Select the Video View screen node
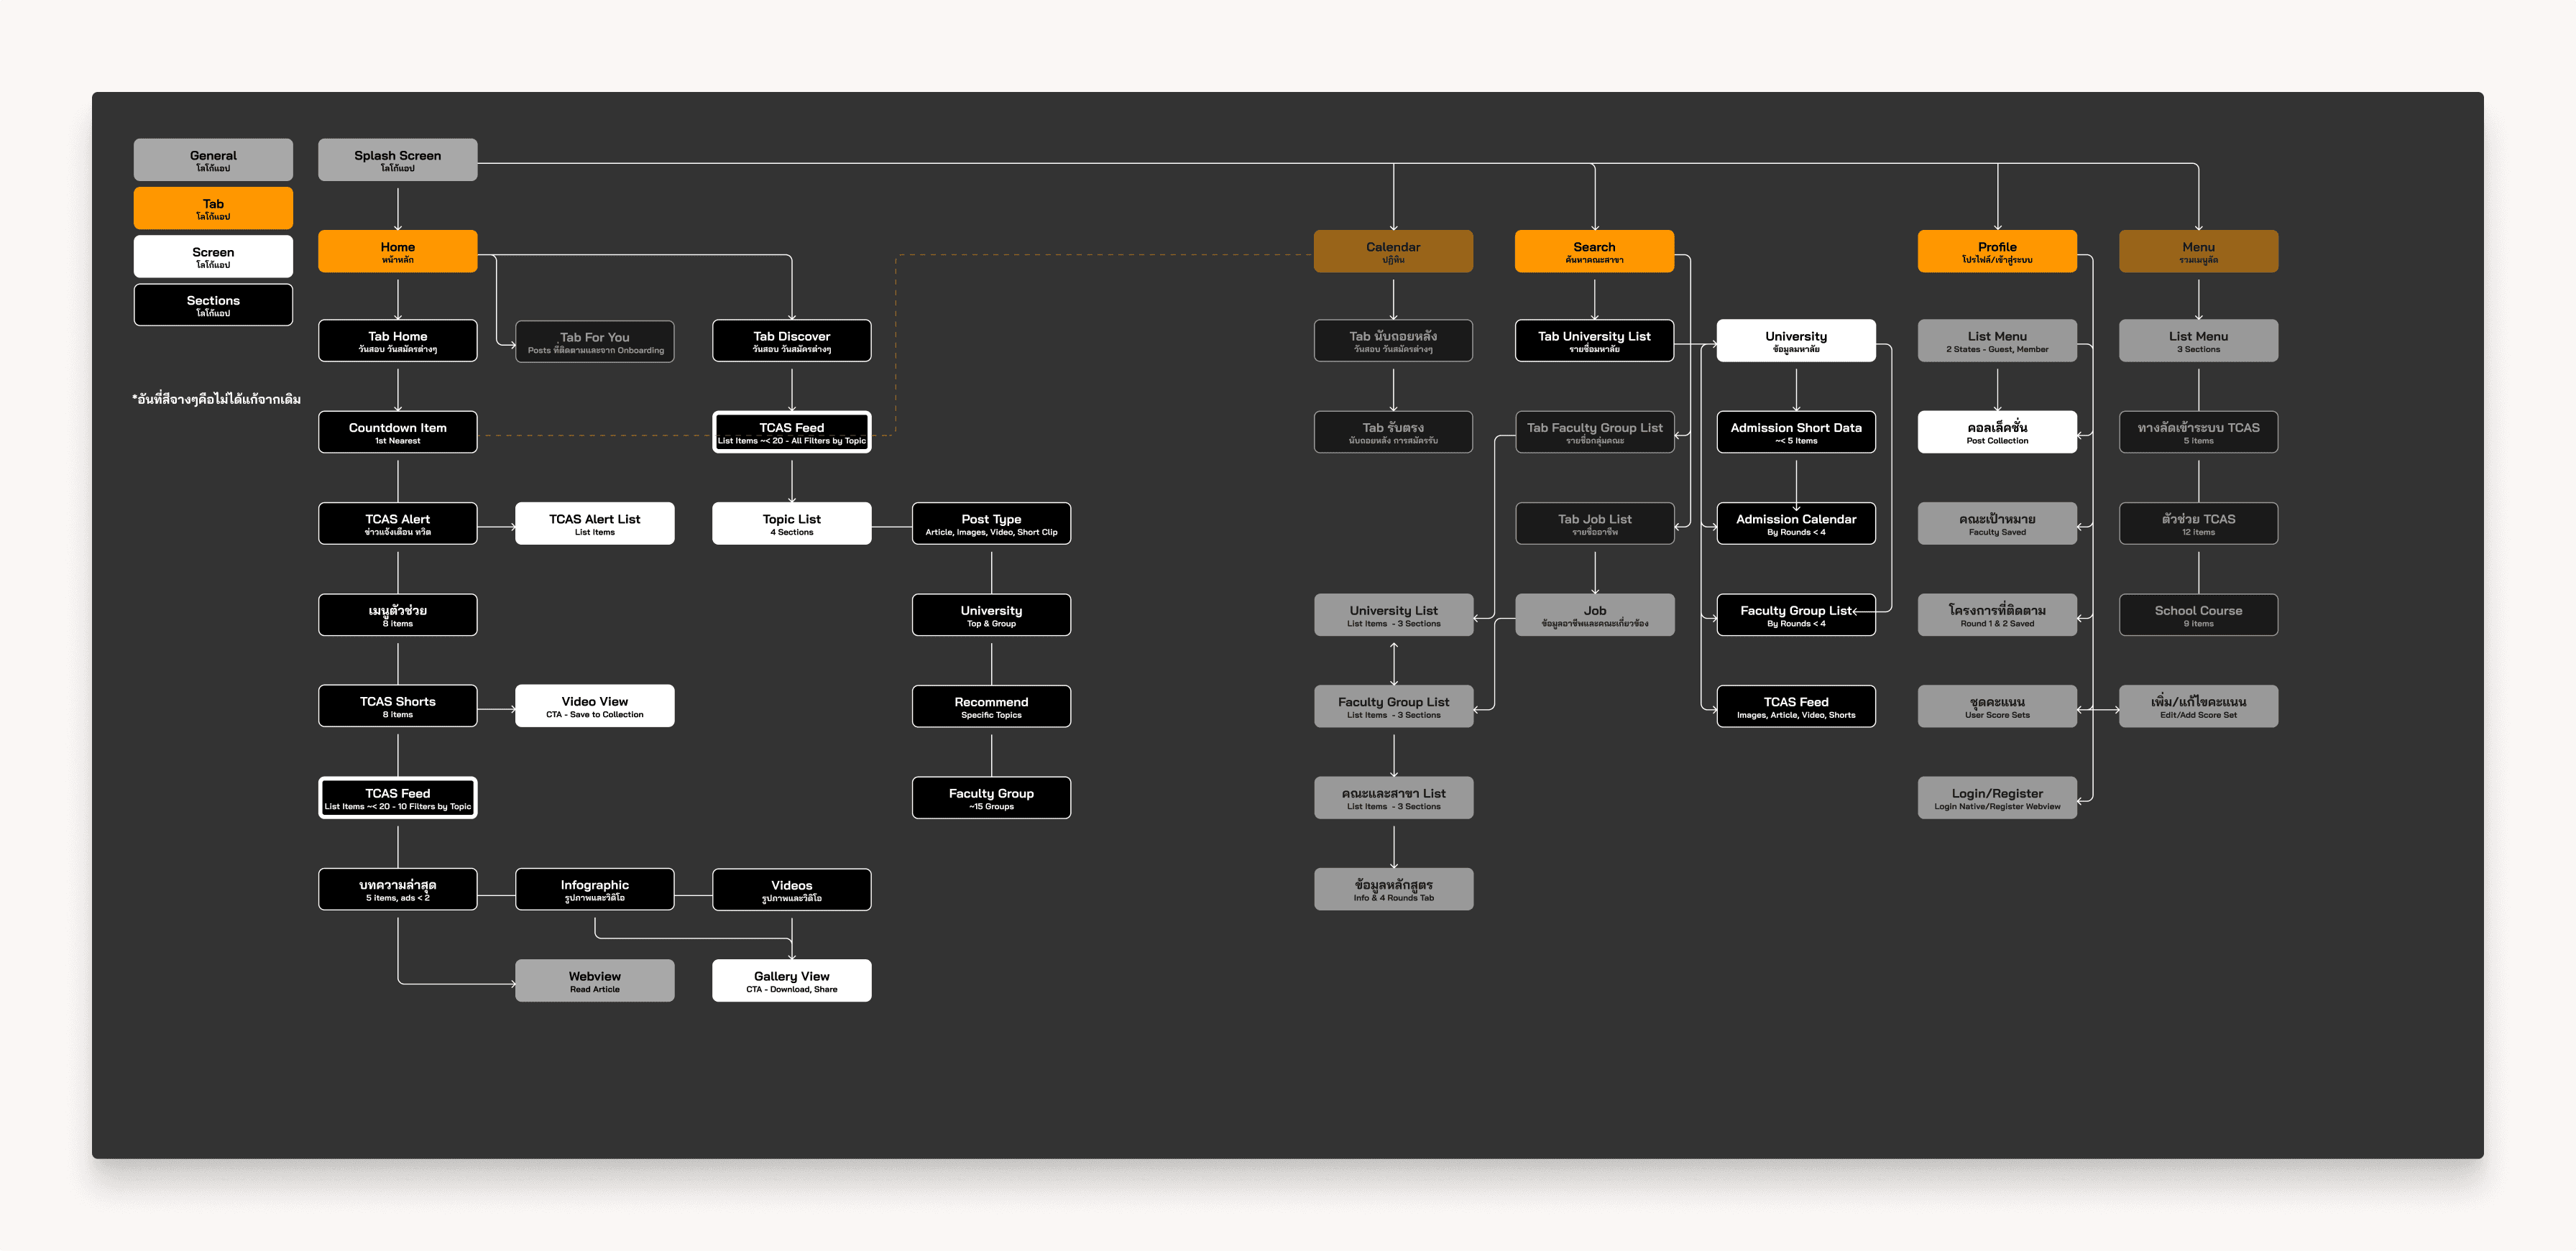 click(594, 706)
